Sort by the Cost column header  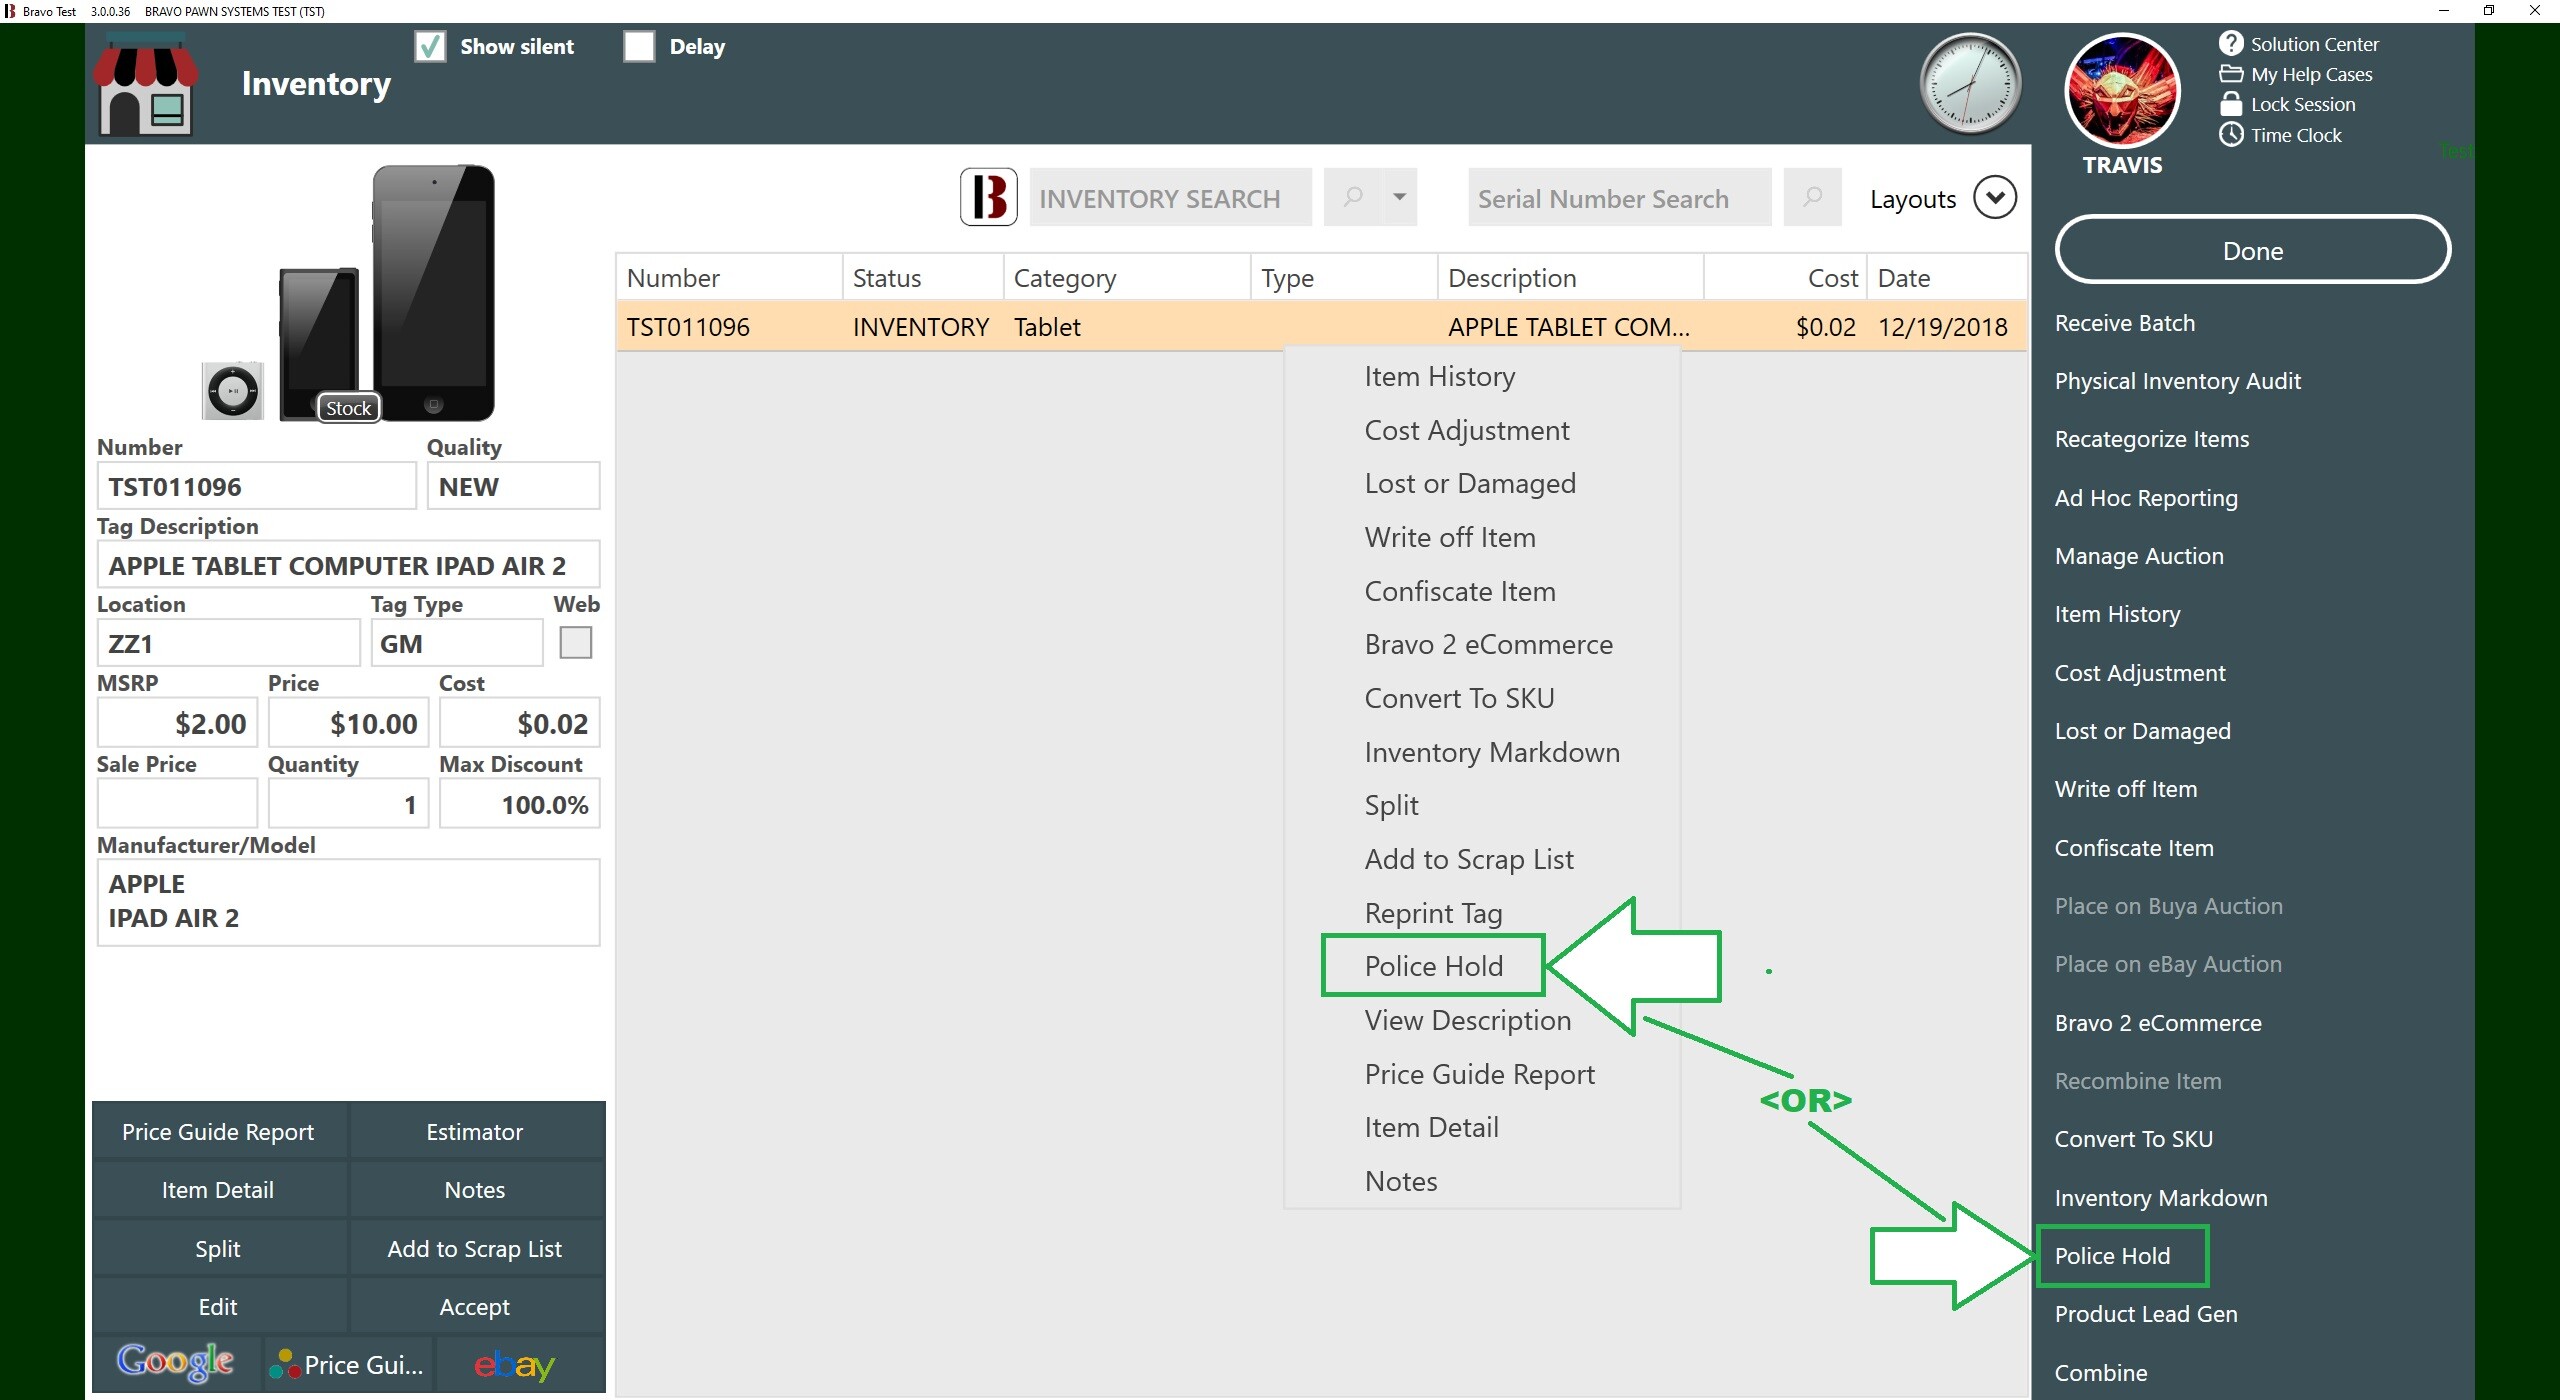pyautogui.click(x=1785, y=278)
